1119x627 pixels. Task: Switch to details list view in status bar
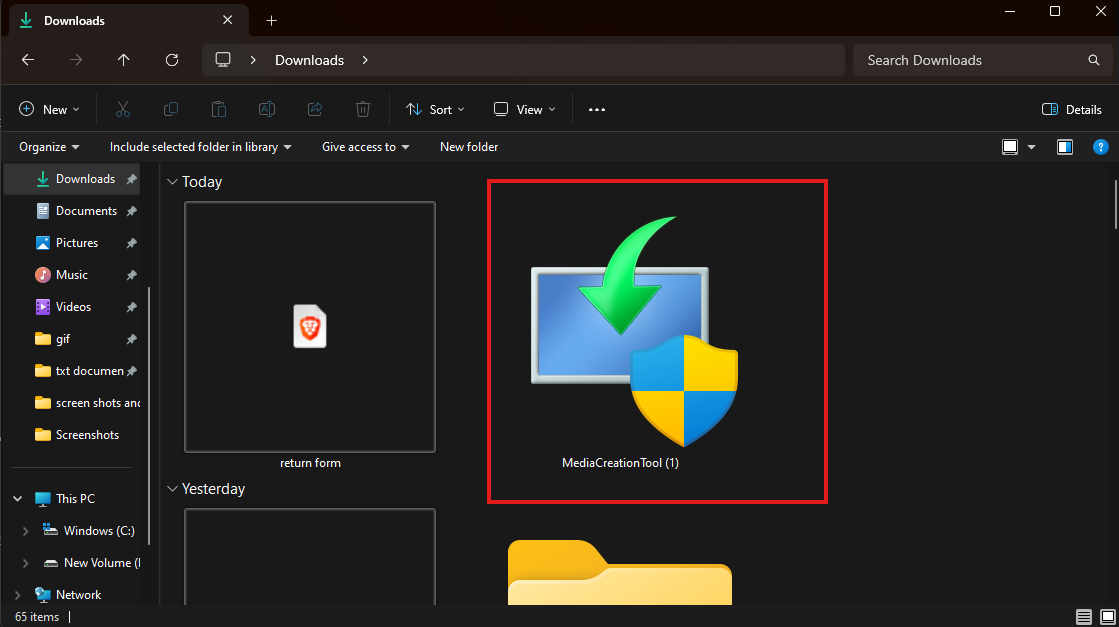click(x=1083, y=617)
